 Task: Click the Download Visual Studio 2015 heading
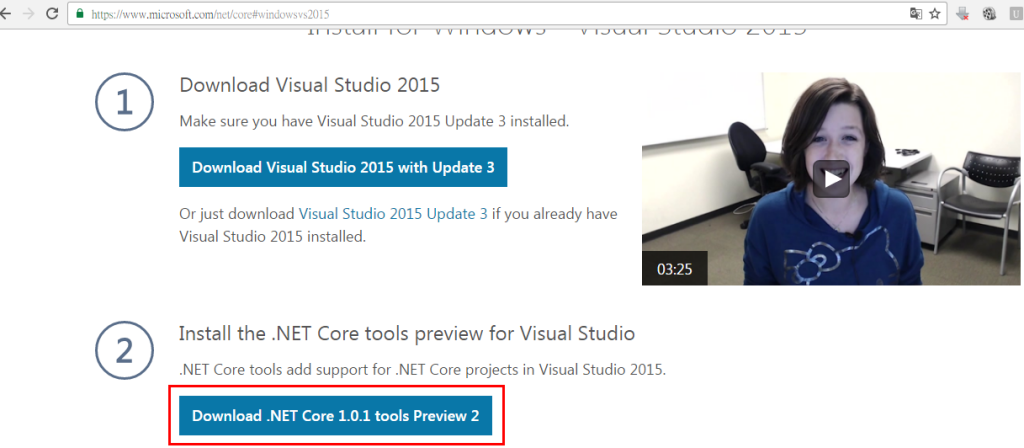[309, 84]
